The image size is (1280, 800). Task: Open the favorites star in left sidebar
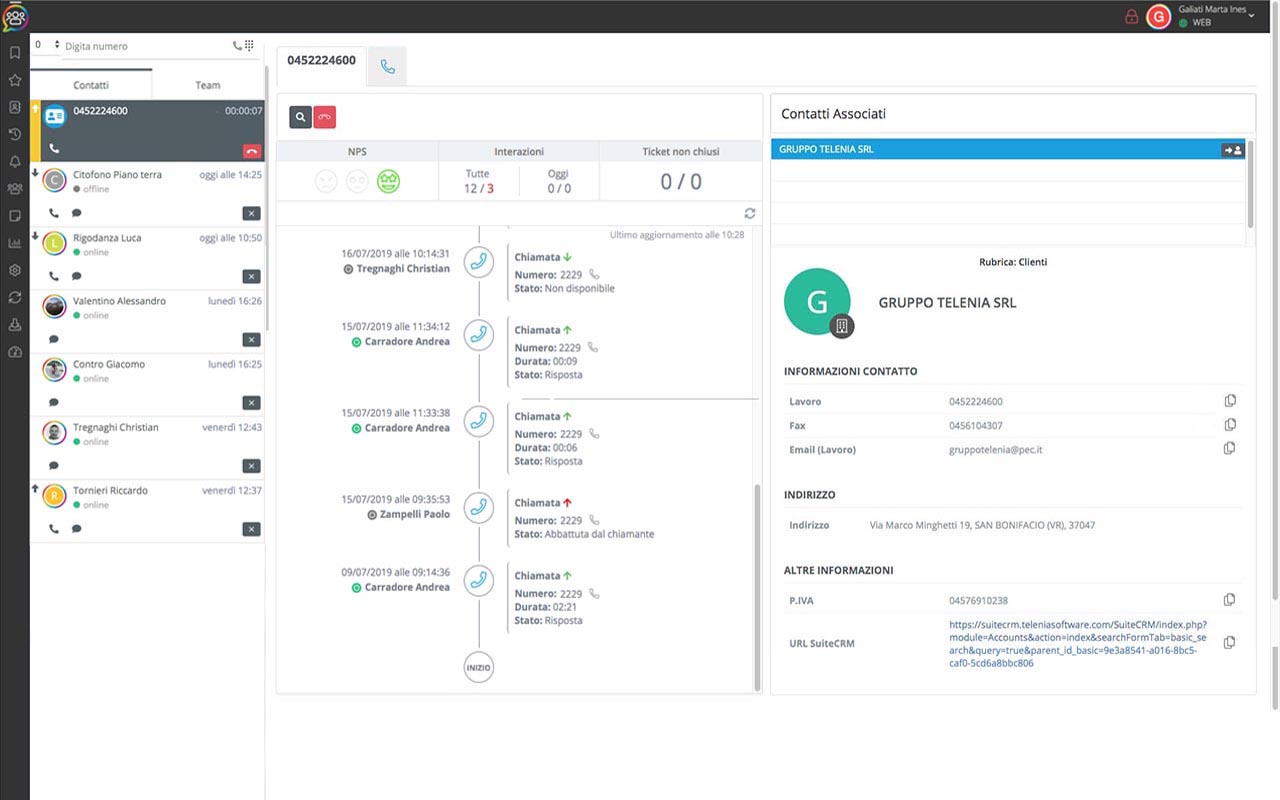pyautogui.click(x=15, y=79)
